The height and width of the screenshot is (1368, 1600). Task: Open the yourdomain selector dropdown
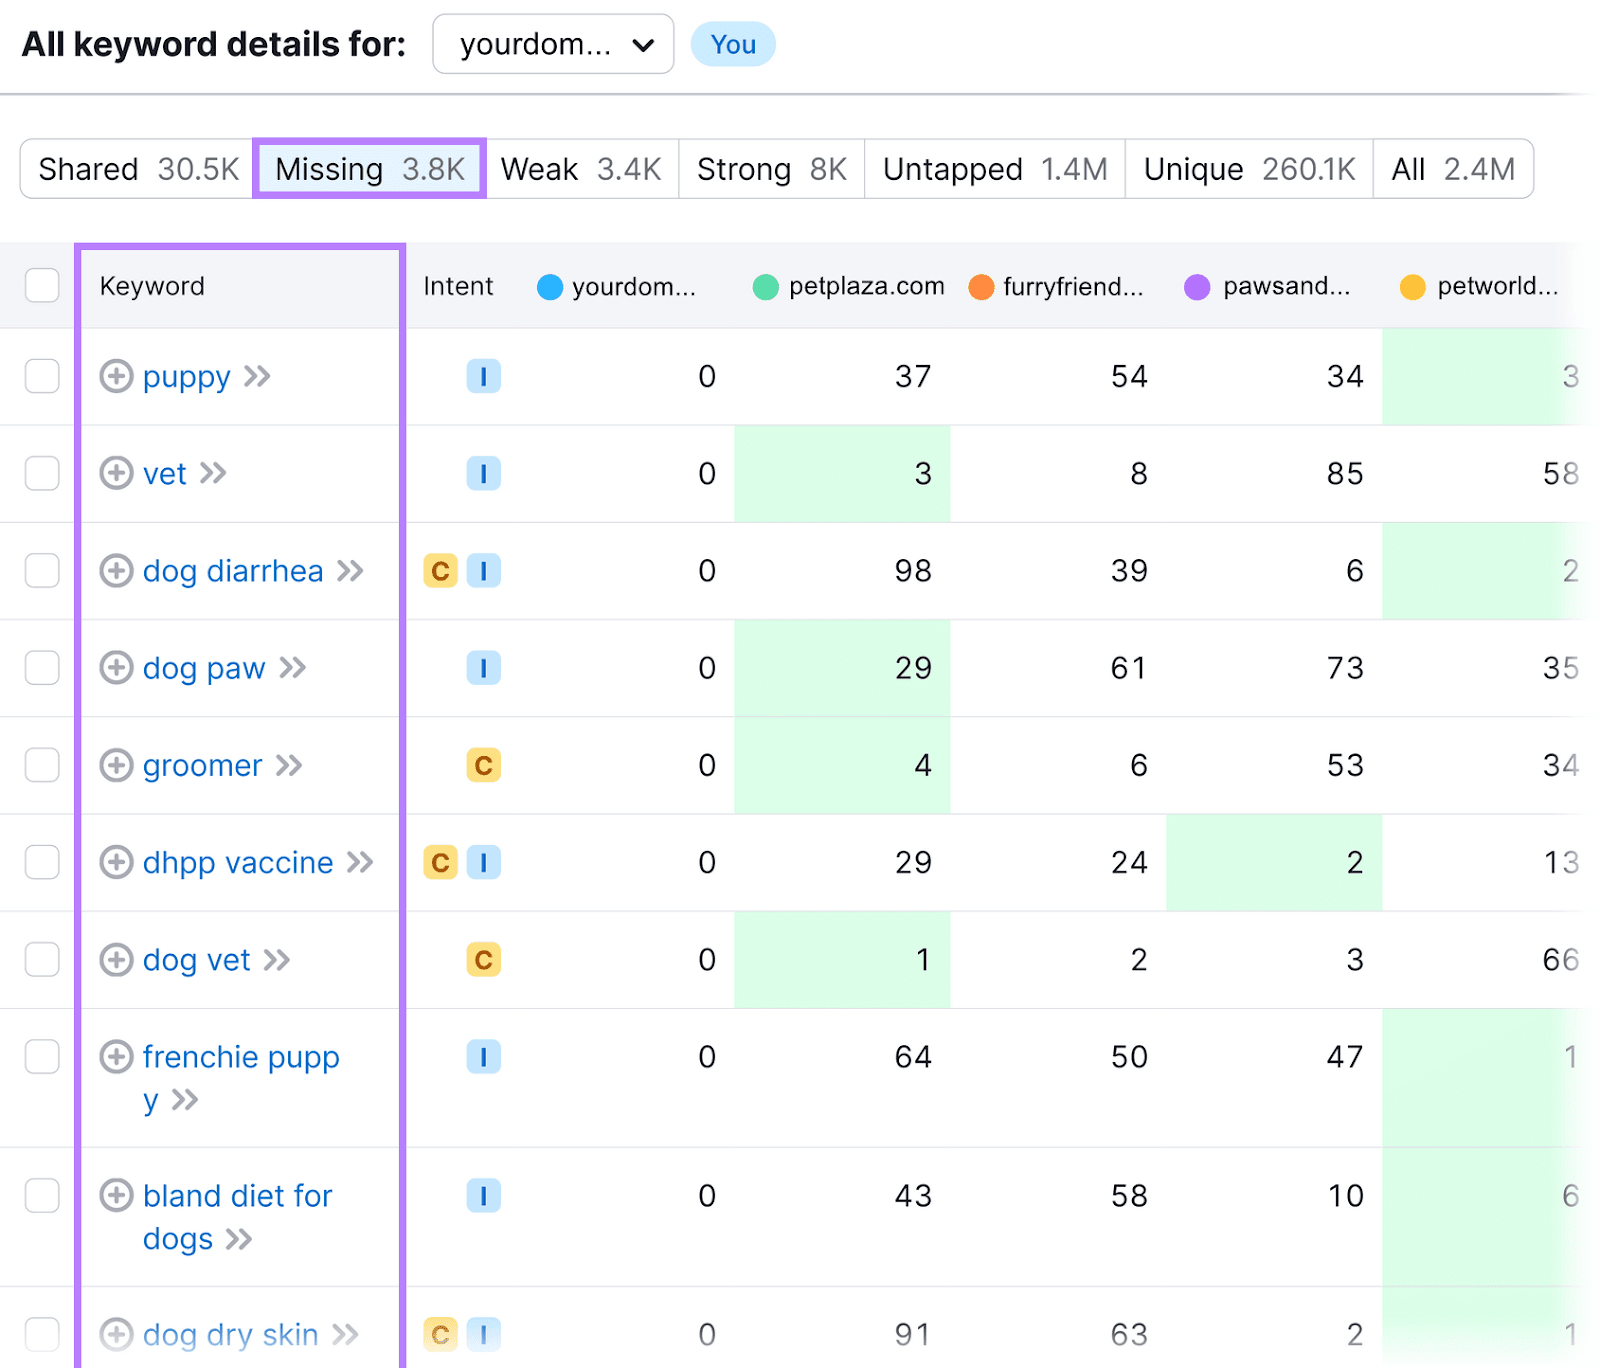(x=553, y=44)
